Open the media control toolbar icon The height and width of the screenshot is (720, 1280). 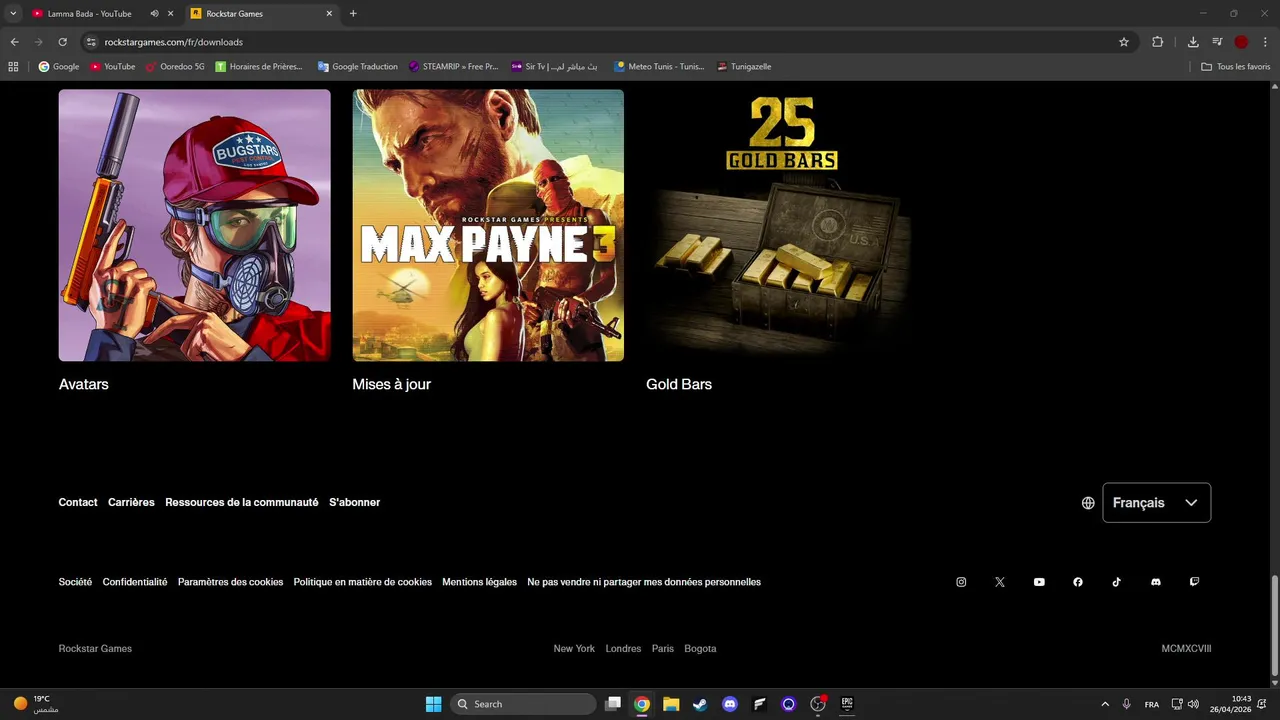[1217, 42]
